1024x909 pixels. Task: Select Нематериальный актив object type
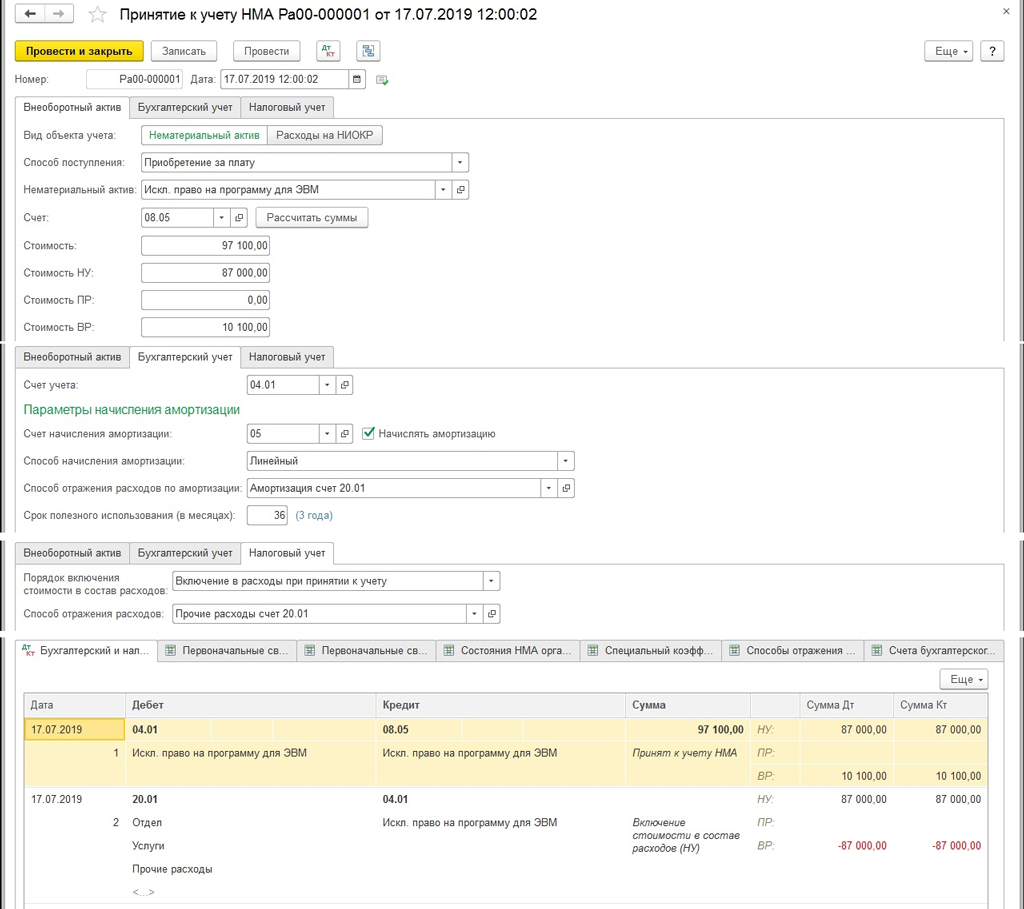[204, 135]
